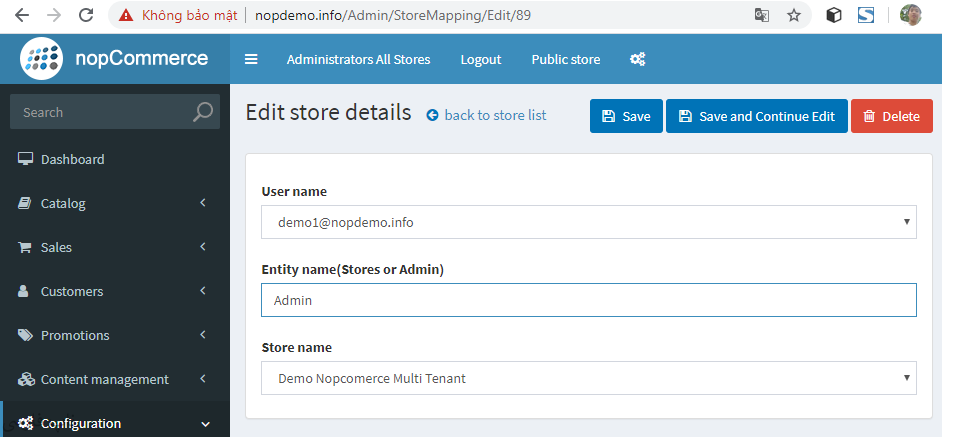Bookmark this page with the star icon
The height and width of the screenshot is (438, 962).
pyautogui.click(x=794, y=15)
